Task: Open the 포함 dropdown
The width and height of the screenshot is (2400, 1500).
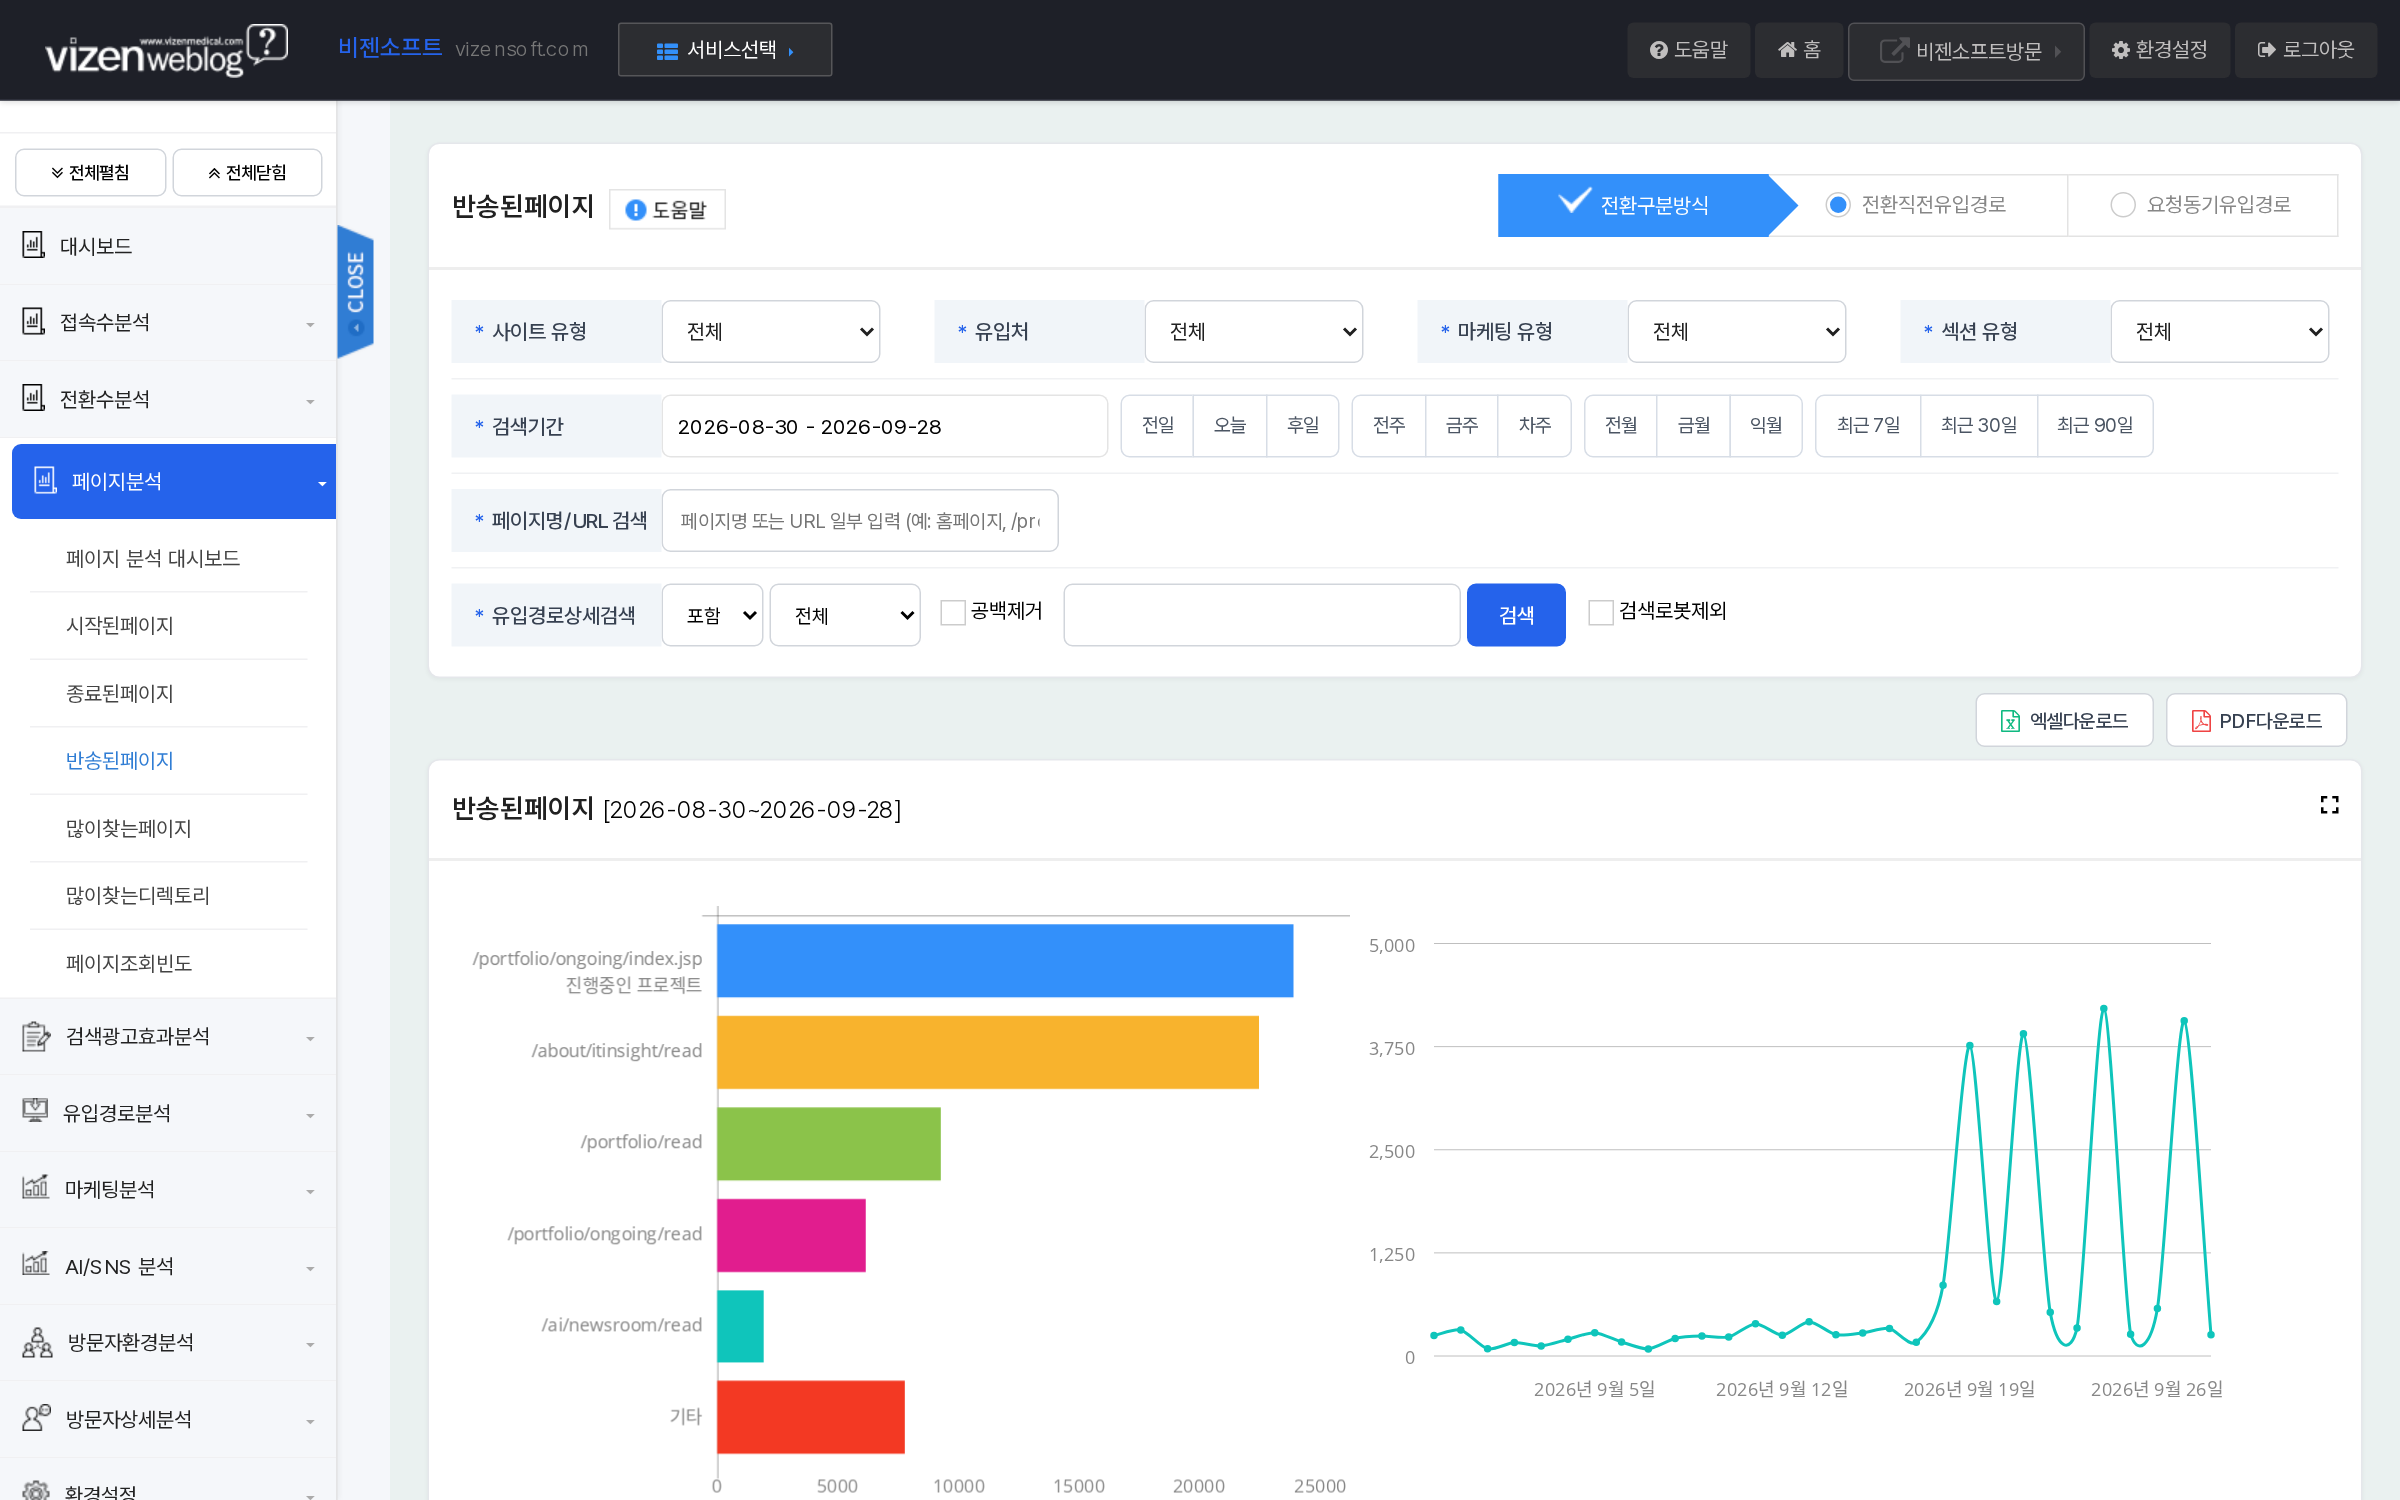Action: pos(712,615)
